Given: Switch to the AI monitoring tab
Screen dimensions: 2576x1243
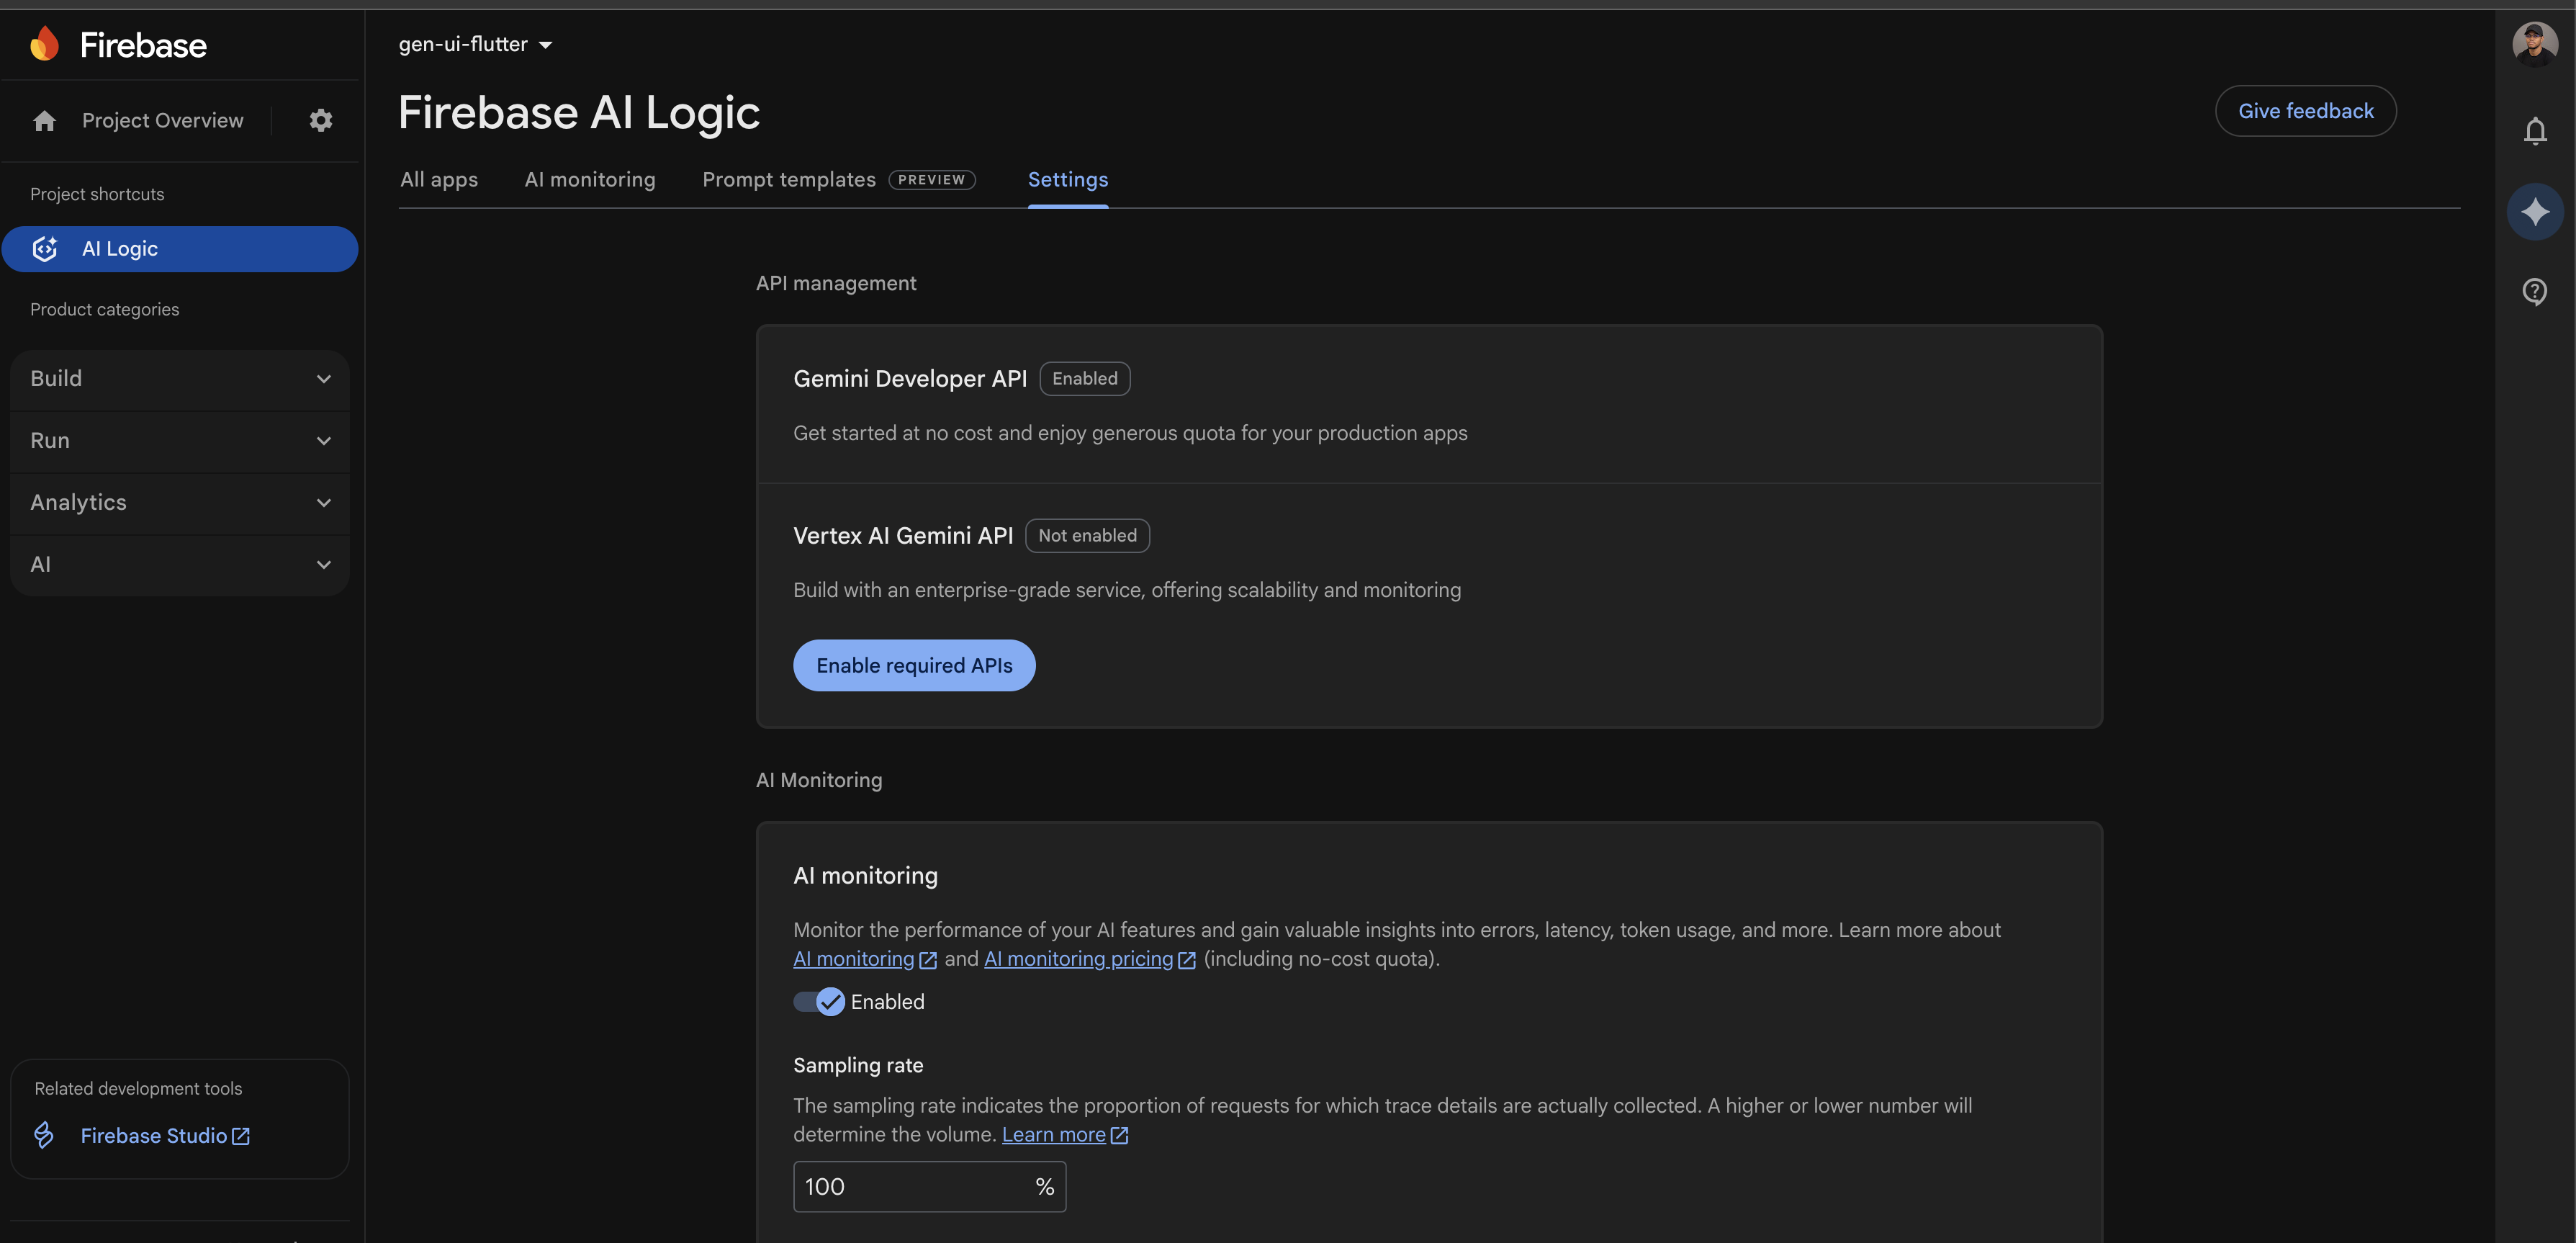Looking at the screenshot, I should [590, 180].
